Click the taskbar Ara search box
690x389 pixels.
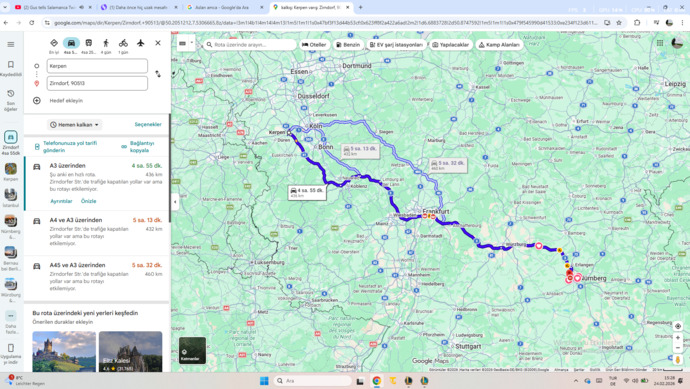pos(312,381)
